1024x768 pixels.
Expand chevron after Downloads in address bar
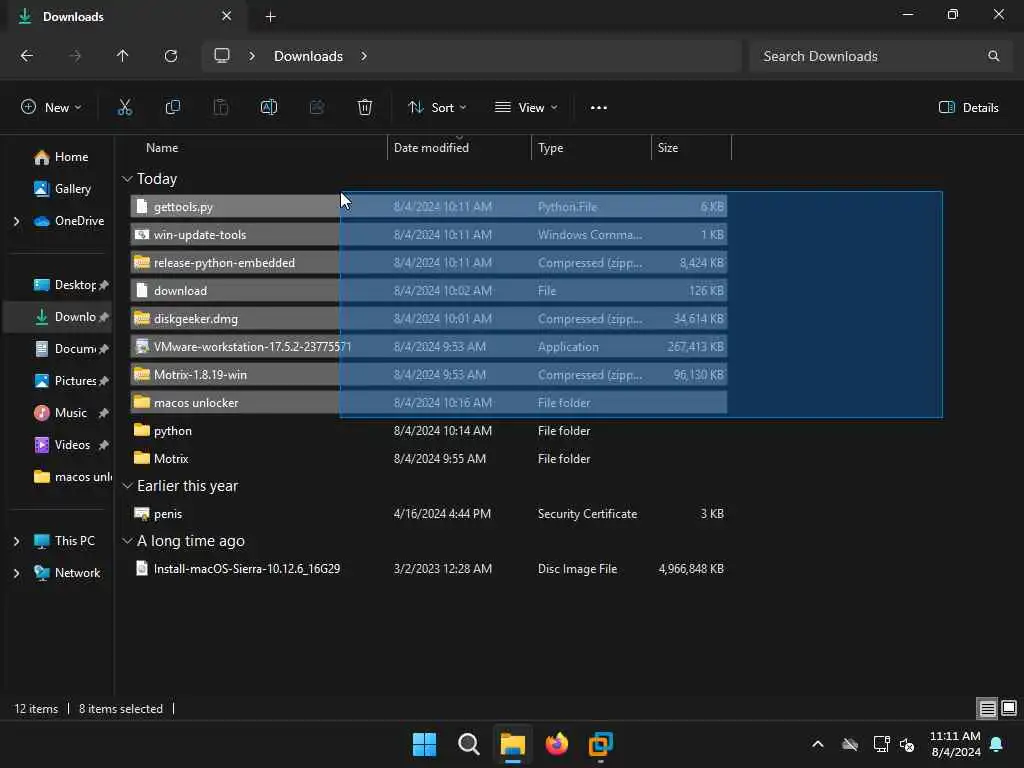pos(364,56)
